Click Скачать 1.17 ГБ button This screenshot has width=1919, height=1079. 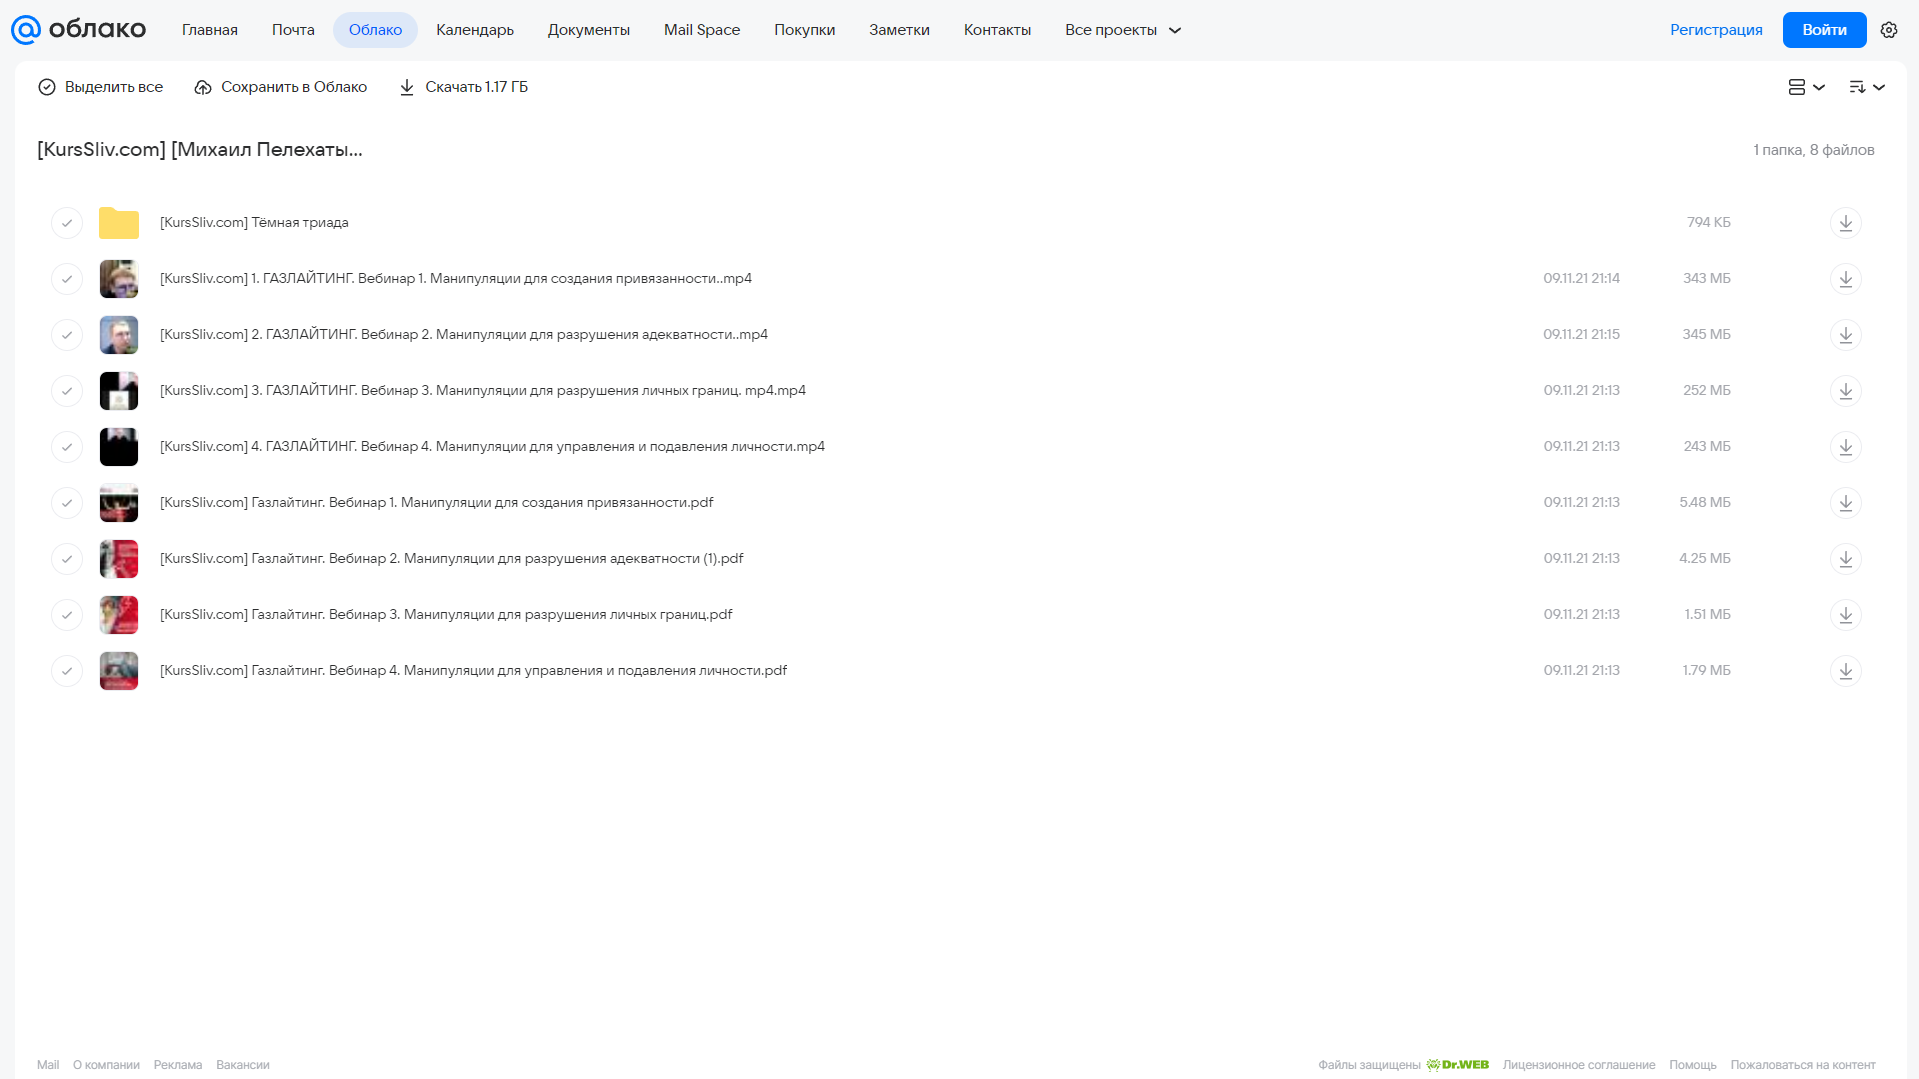pyautogui.click(x=464, y=87)
